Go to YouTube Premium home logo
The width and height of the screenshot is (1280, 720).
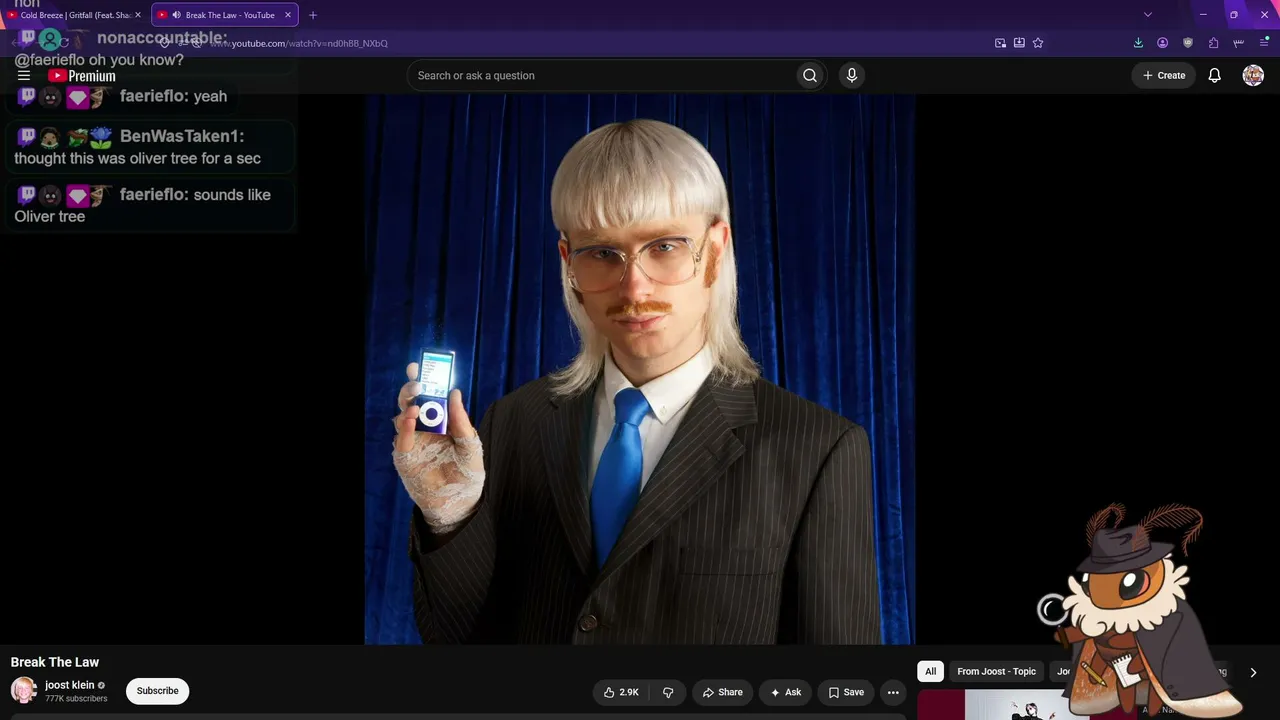click(x=82, y=76)
